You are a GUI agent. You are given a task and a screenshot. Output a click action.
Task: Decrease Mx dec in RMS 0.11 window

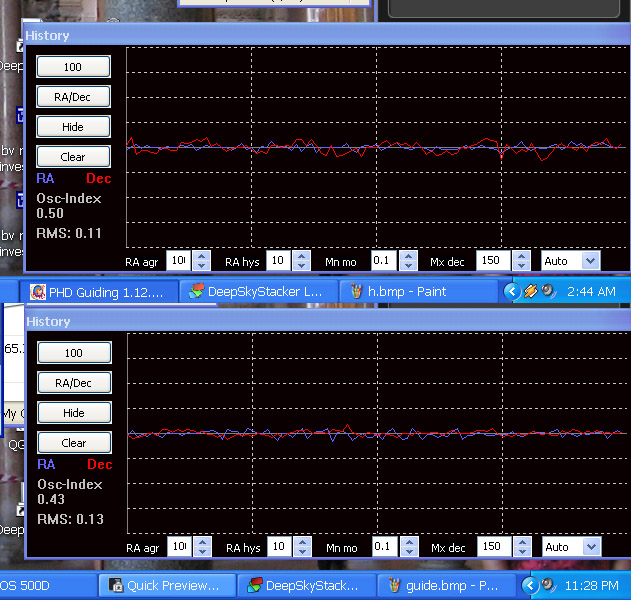(522, 265)
